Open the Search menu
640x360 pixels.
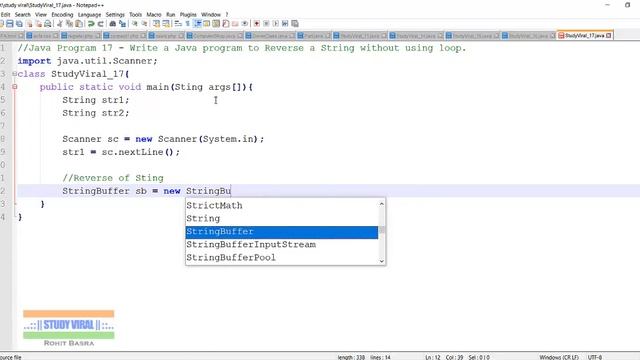point(23,15)
